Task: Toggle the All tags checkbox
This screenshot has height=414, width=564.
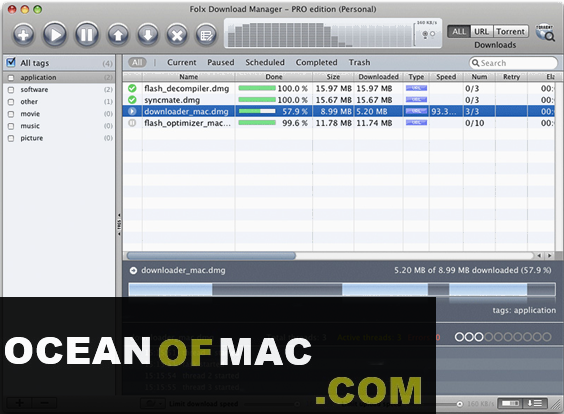Action: click(11, 62)
